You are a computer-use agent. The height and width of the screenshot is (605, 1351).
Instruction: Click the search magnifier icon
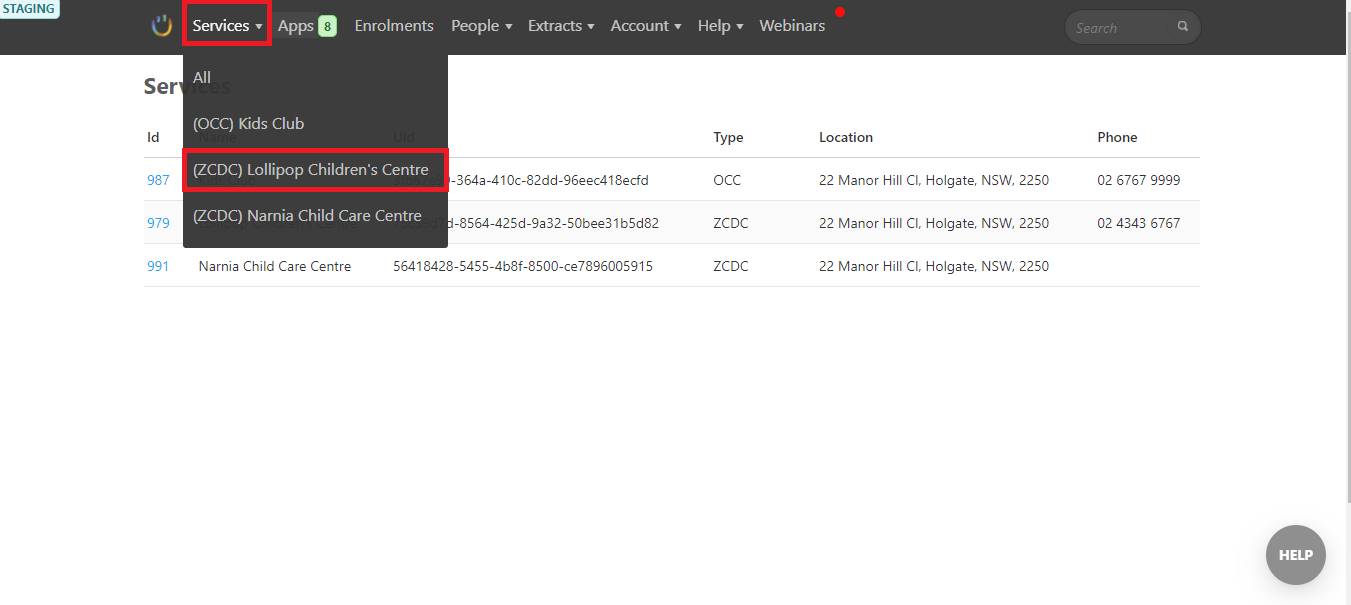pyautogui.click(x=1183, y=27)
